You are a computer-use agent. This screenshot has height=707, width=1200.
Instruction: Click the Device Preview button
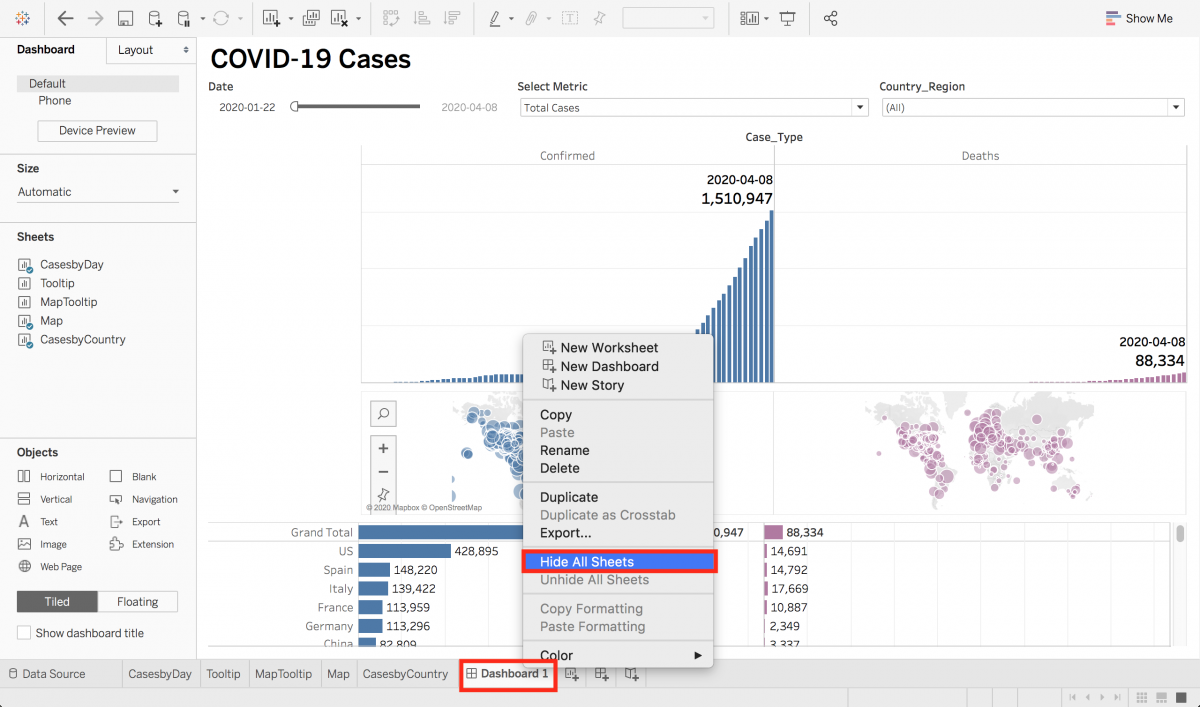click(96, 130)
